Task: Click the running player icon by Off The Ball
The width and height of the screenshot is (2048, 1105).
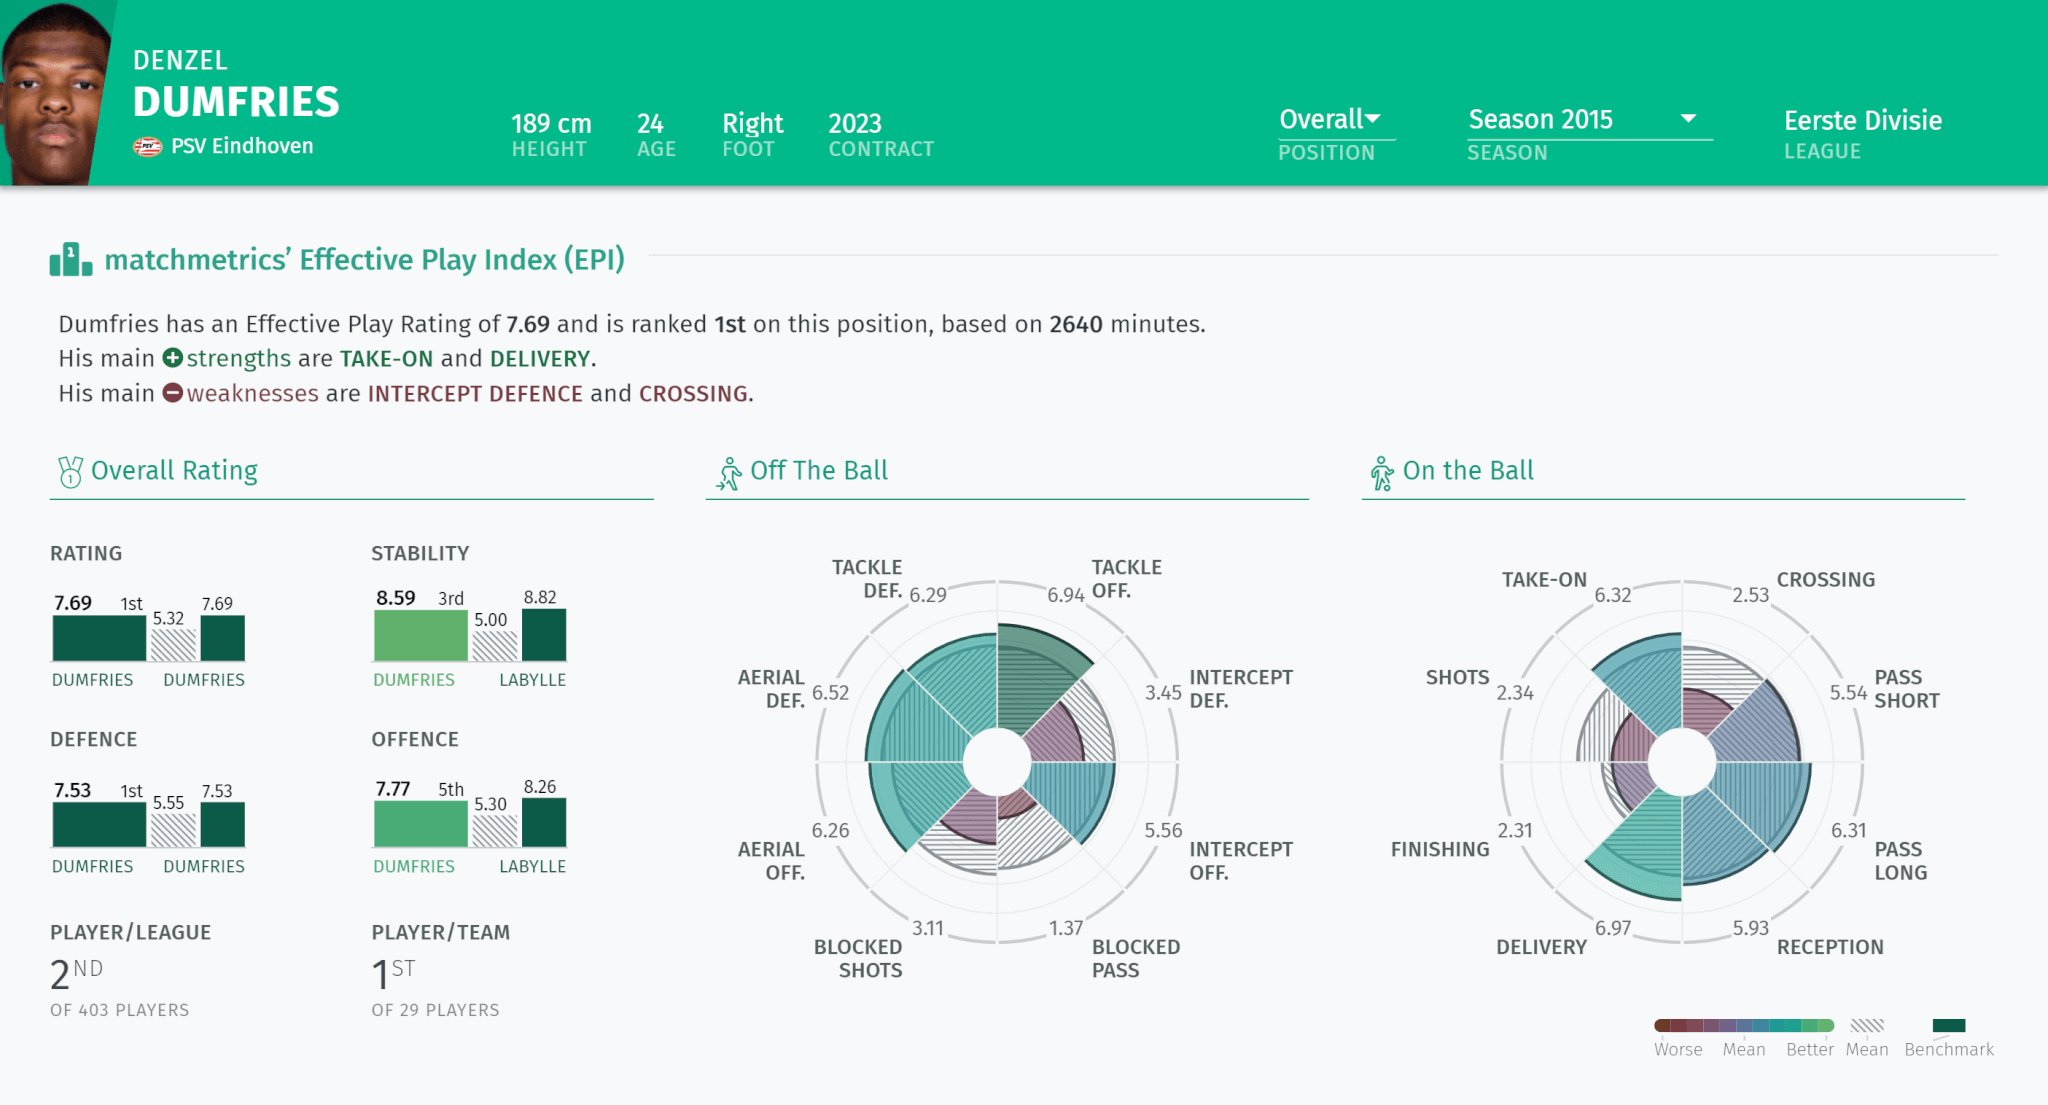Action: tap(729, 473)
